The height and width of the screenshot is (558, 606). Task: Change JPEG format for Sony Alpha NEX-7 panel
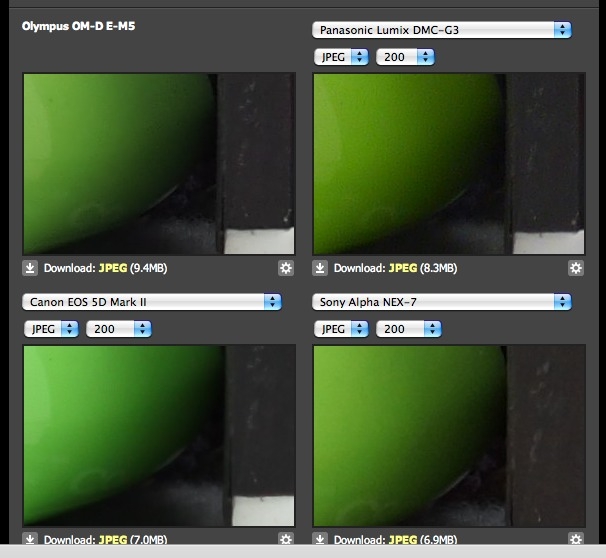pyautogui.click(x=341, y=329)
